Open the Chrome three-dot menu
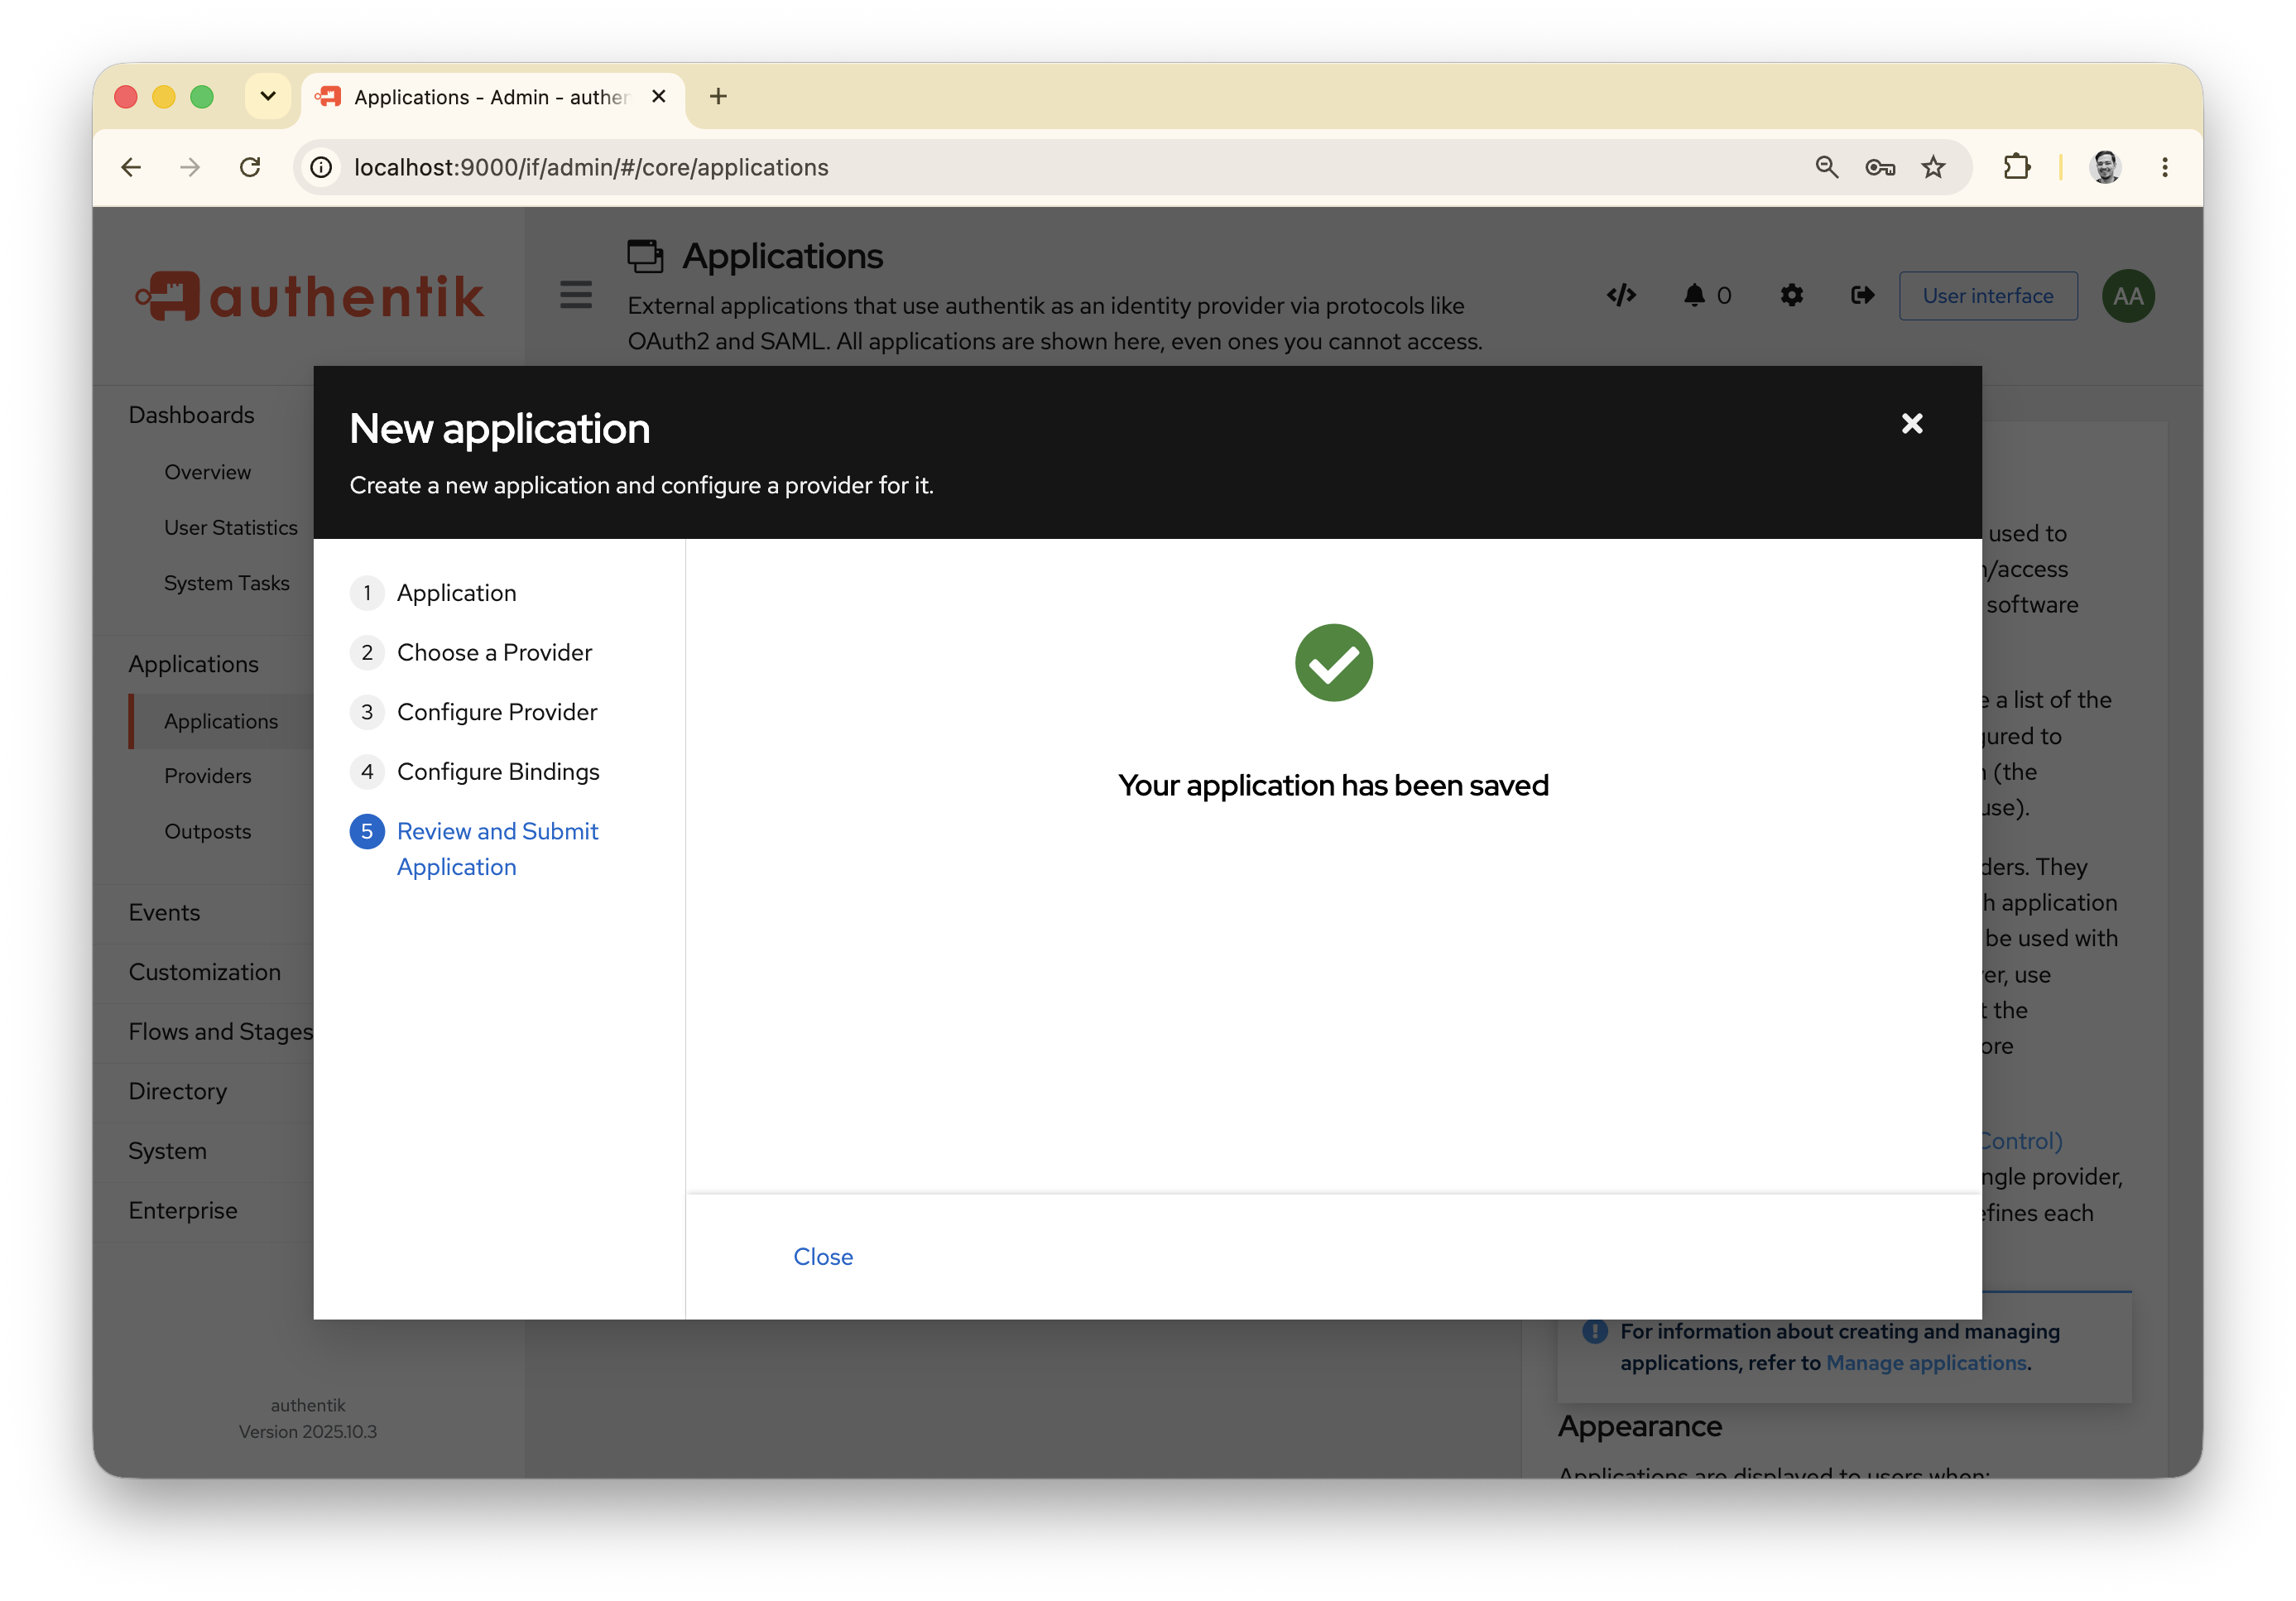This screenshot has width=2296, height=1601. [2165, 167]
